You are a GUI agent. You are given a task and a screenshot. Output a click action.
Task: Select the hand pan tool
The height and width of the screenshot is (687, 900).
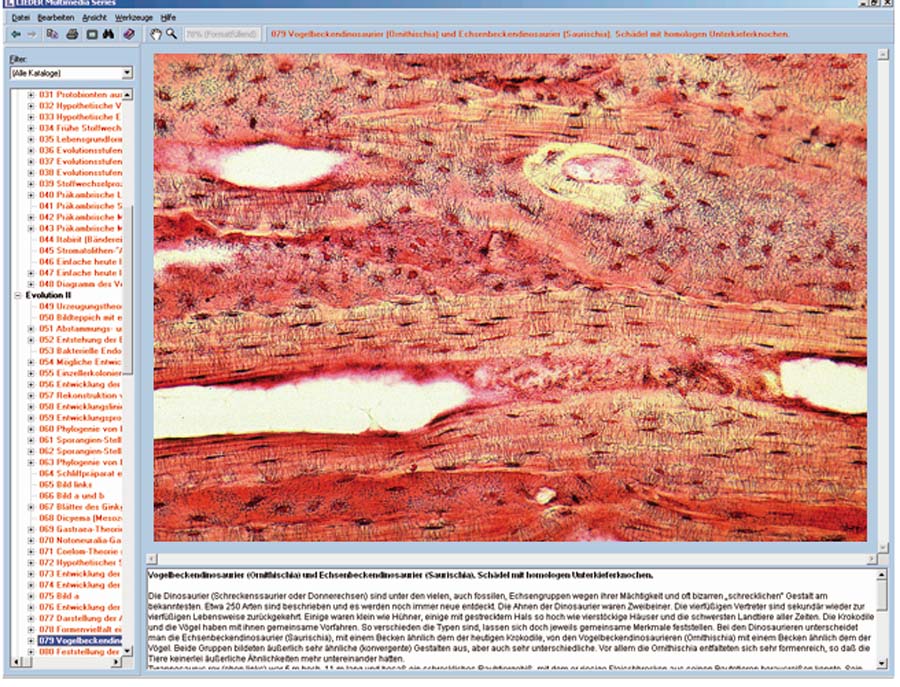155,34
